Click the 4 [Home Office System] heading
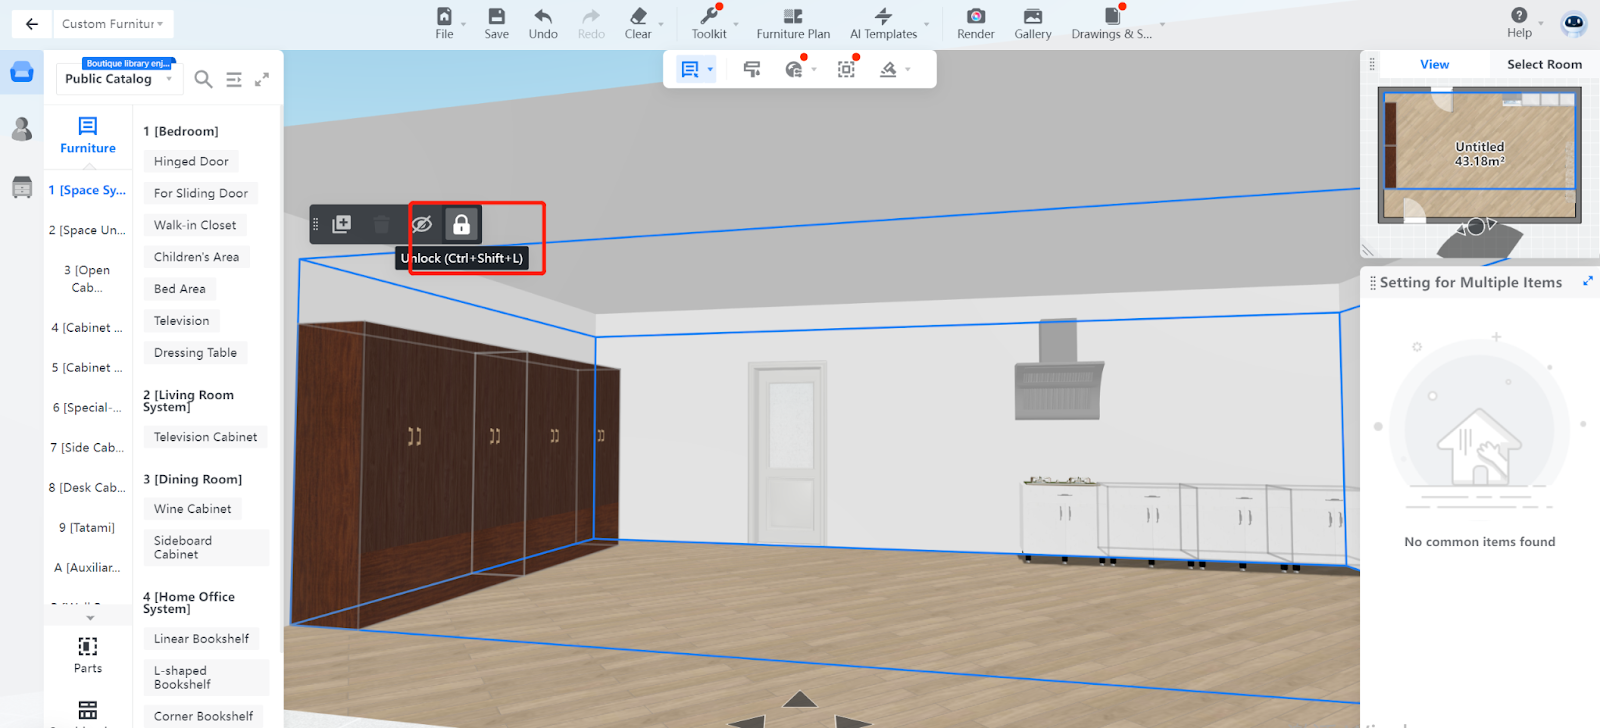Image resolution: width=1600 pixels, height=728 pixels. tap(189, 603)
